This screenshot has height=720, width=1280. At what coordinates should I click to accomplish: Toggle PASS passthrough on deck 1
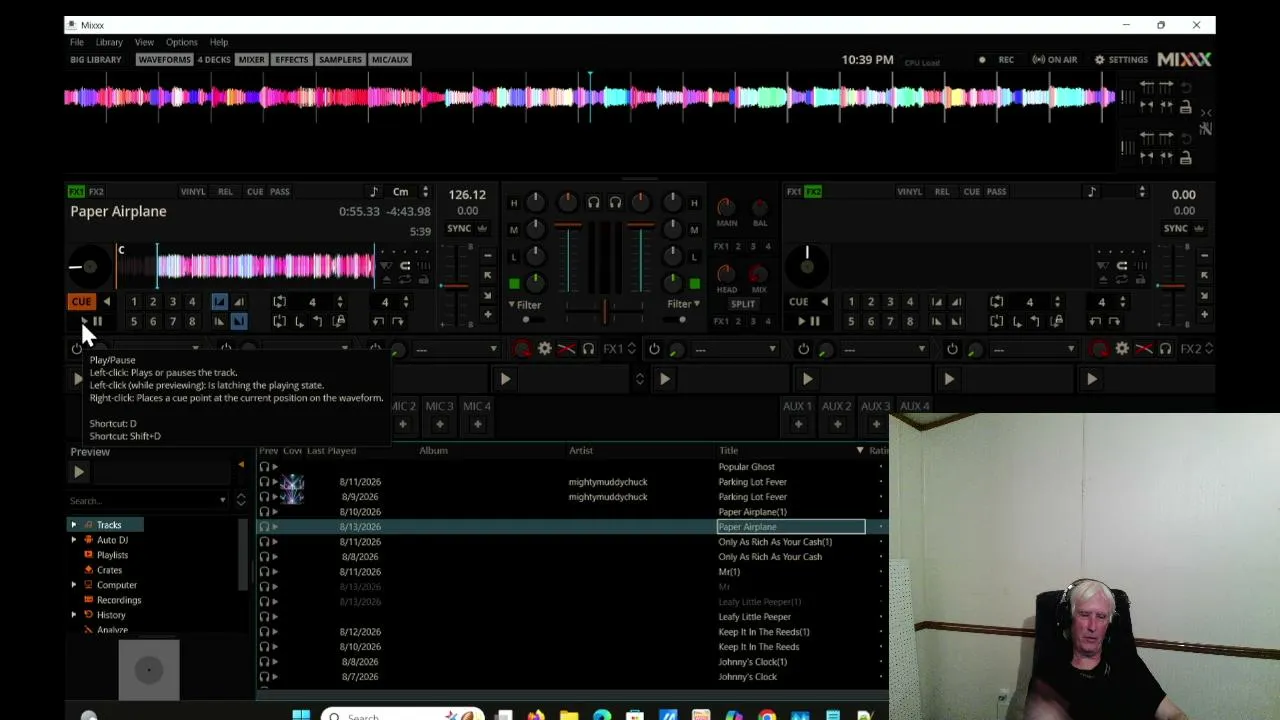(x=280, y=192)
